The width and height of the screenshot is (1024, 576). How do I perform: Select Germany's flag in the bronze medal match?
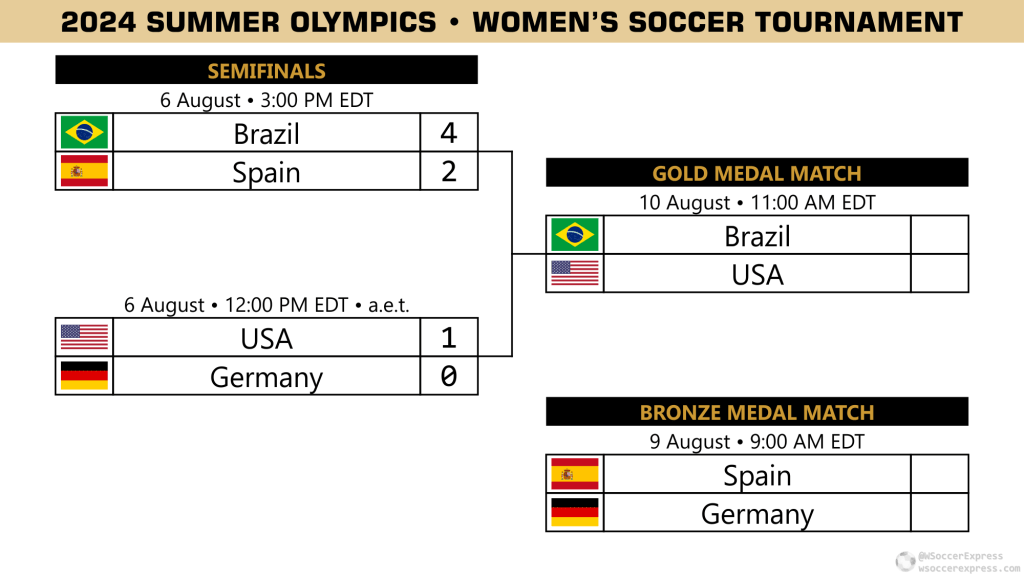click(575, 513)
